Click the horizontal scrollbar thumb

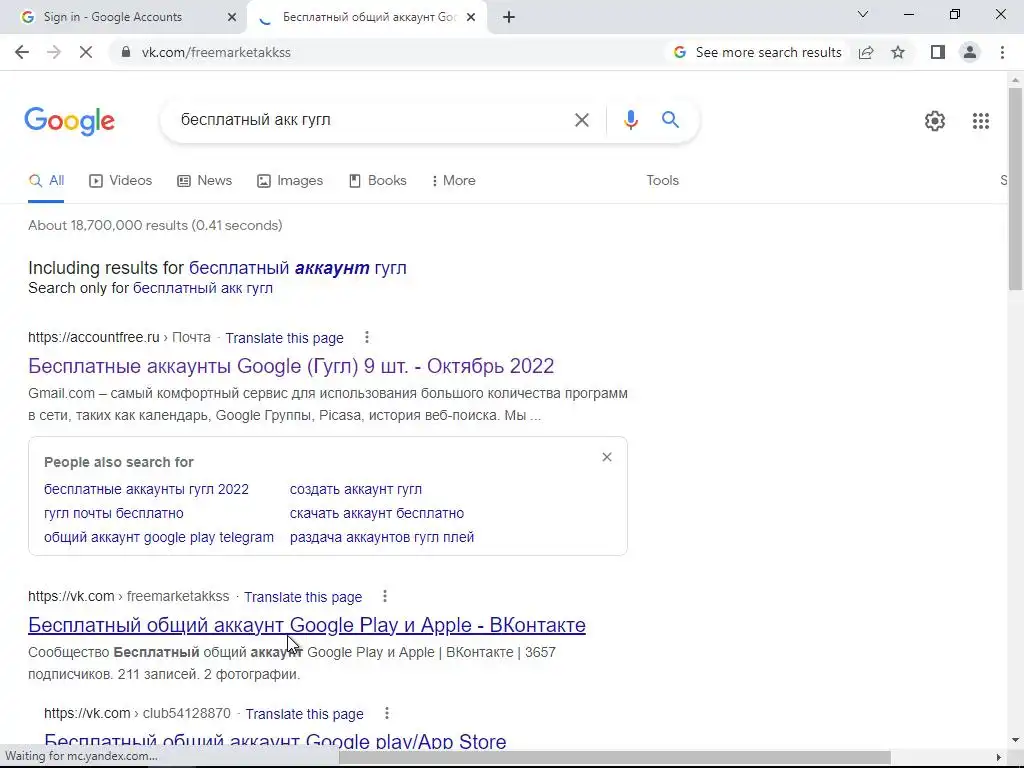point(614,757)
